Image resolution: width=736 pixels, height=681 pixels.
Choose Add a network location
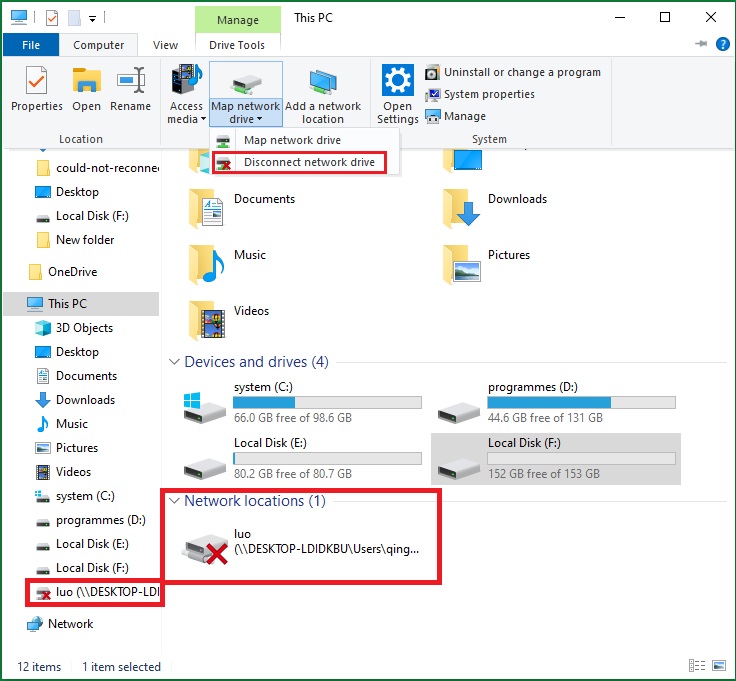coord(323,94)
